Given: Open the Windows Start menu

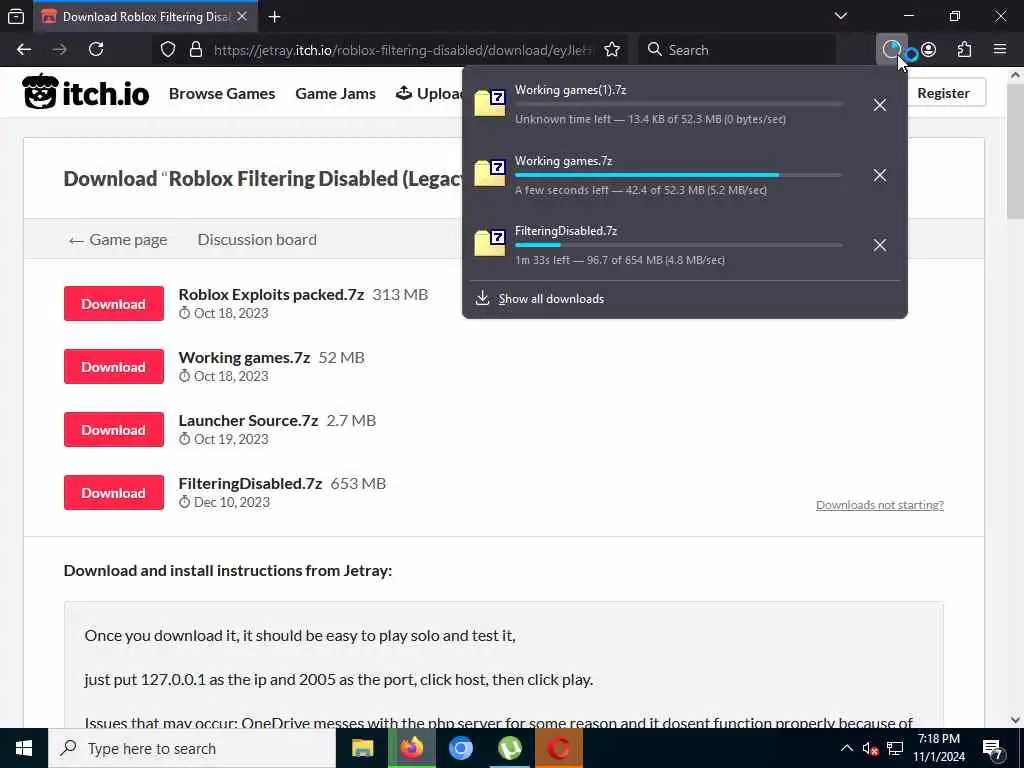Looking at the screenshot, I should tap(24, 748).
